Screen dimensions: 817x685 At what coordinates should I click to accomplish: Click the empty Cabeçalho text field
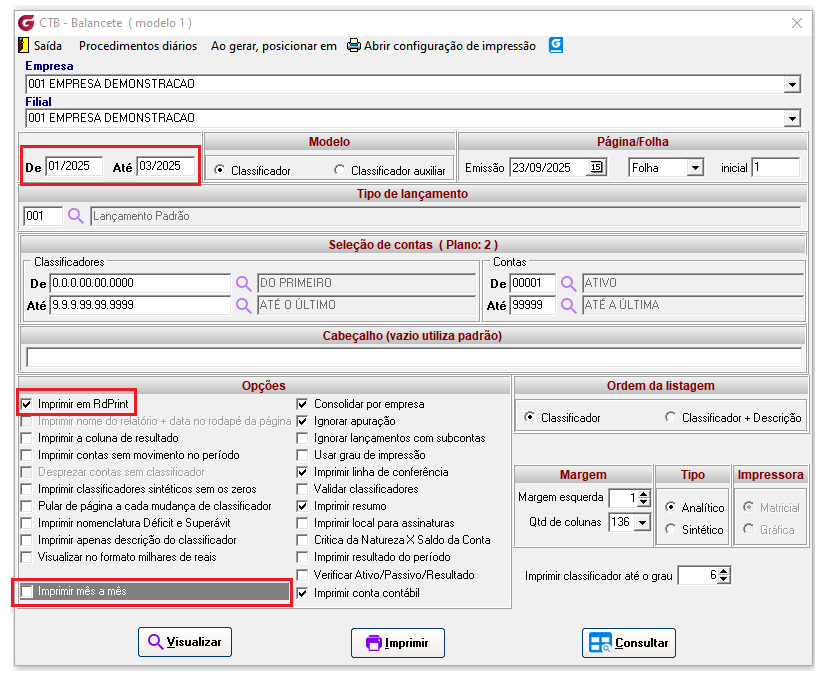414,357
